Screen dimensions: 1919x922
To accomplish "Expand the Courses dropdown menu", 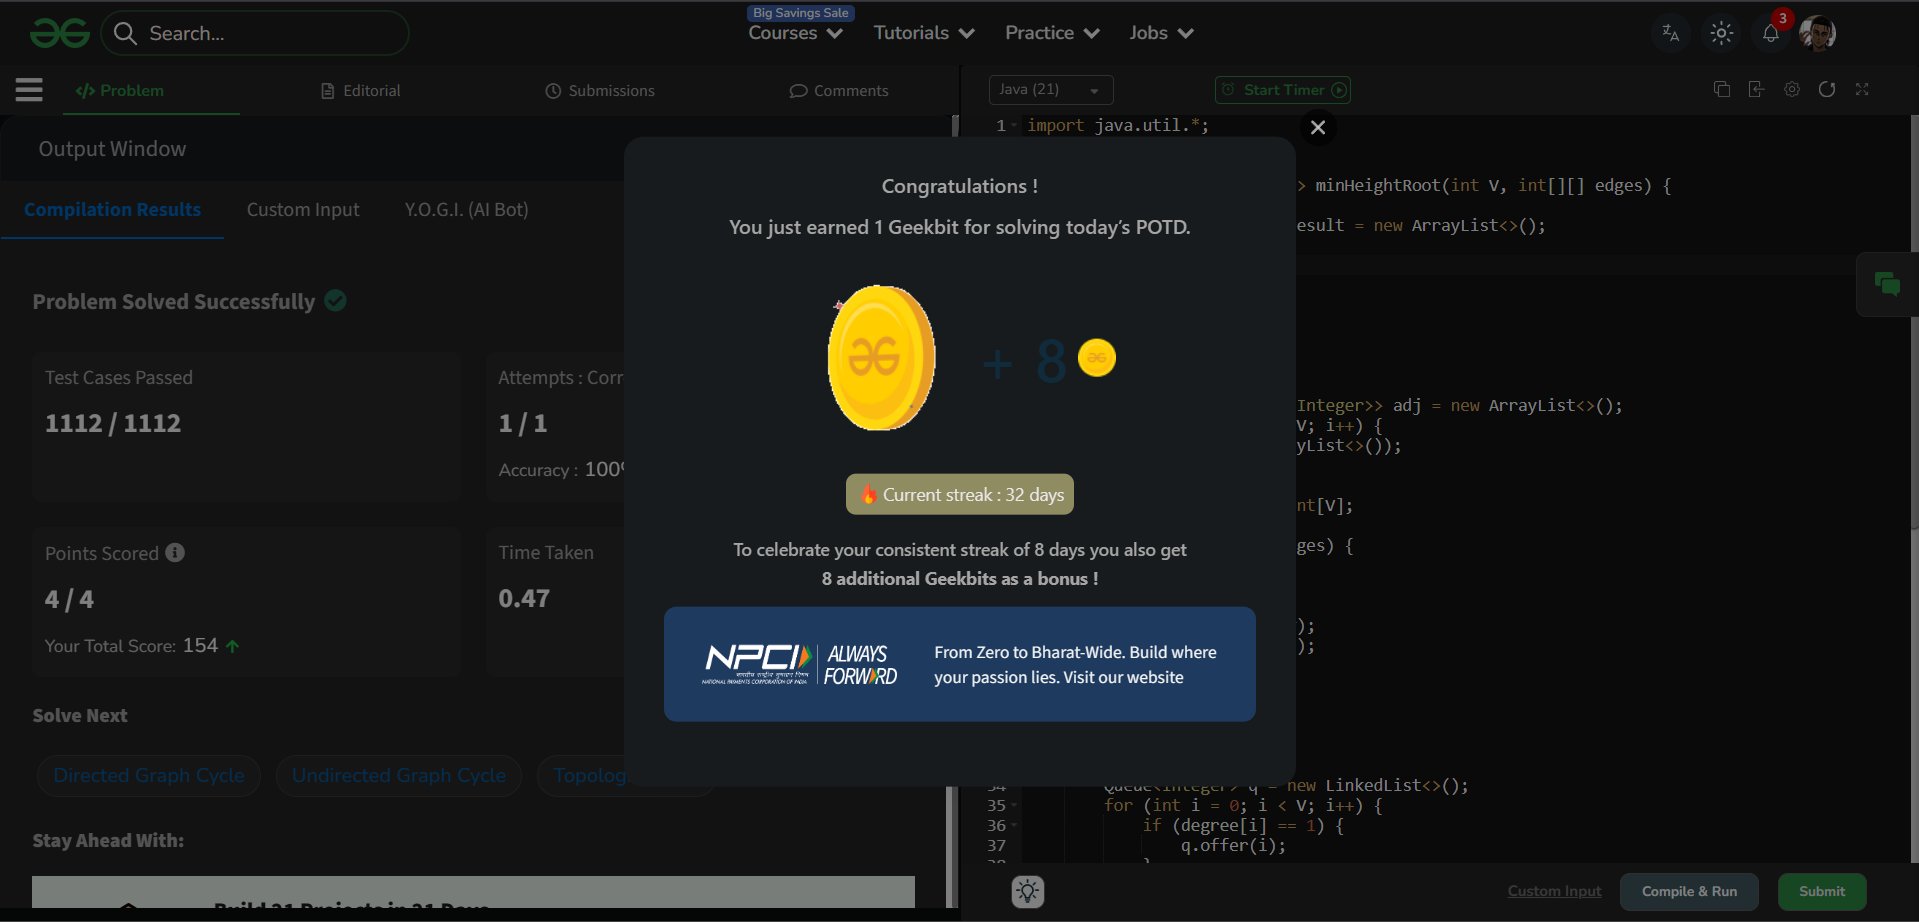I will [x=796, y=33].
